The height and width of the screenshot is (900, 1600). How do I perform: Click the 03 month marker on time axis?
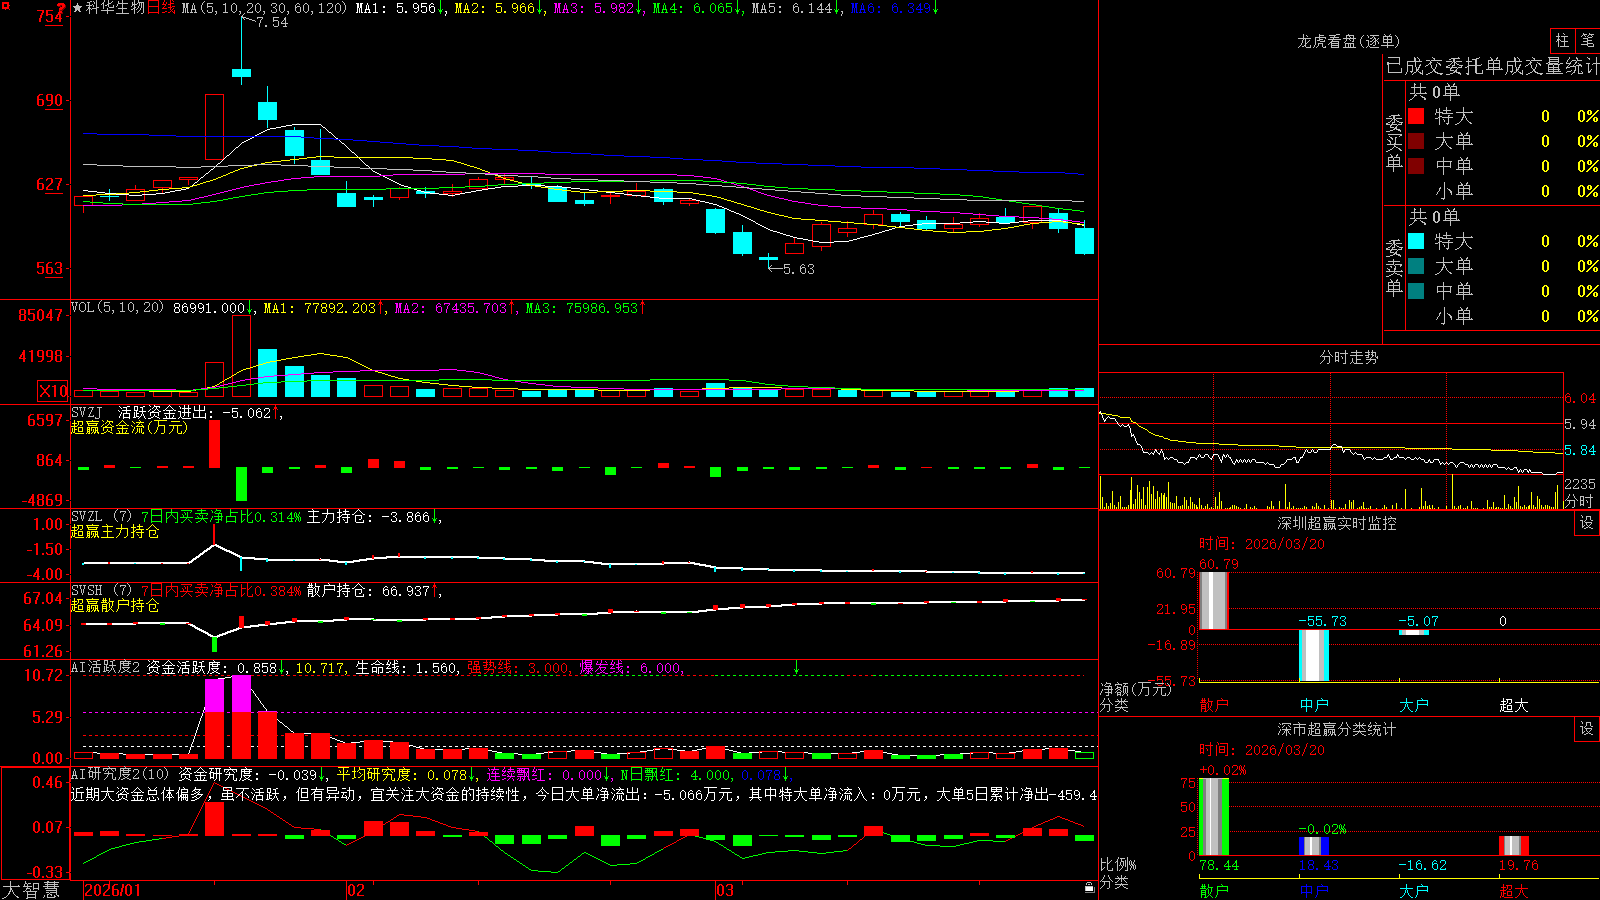(x=725, y=890)
